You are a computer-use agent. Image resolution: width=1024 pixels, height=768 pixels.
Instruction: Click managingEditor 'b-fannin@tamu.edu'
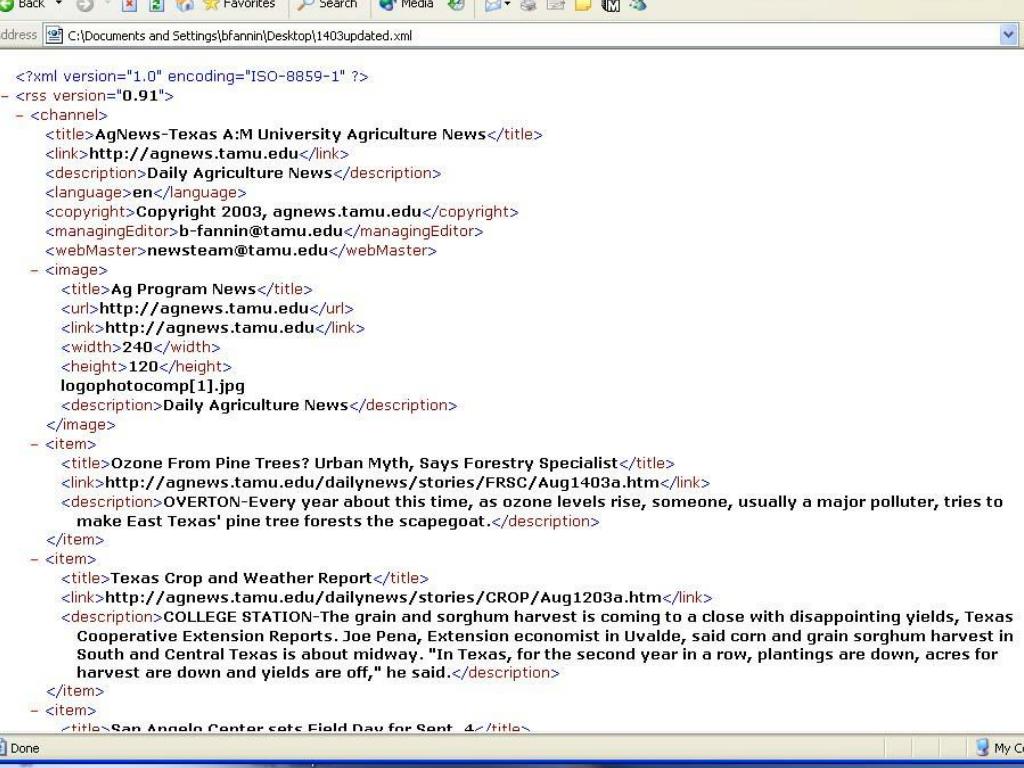(261, 231)
